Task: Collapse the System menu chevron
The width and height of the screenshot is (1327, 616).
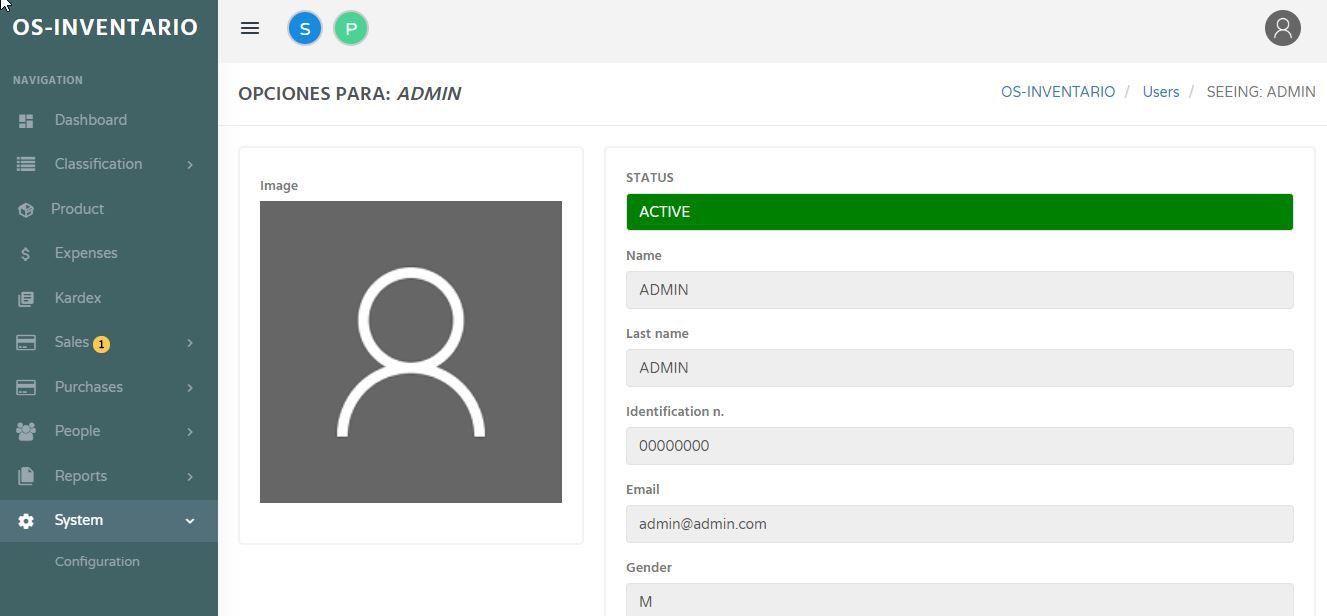Action: 190,521
